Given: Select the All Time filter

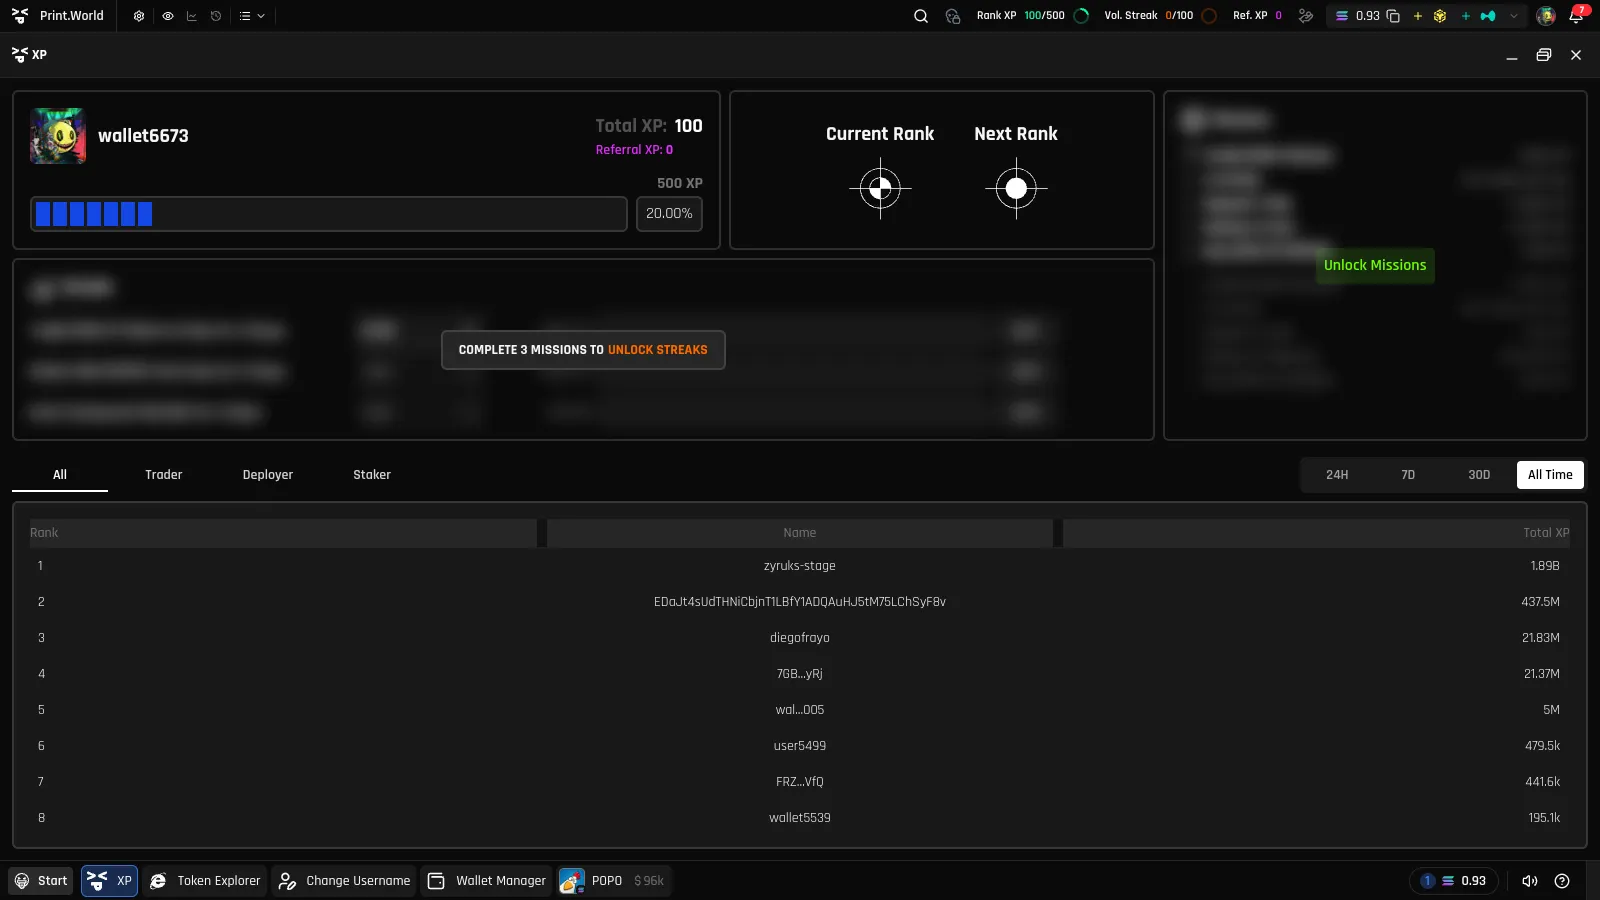Looking at the screenshot, I should 1550,475.
